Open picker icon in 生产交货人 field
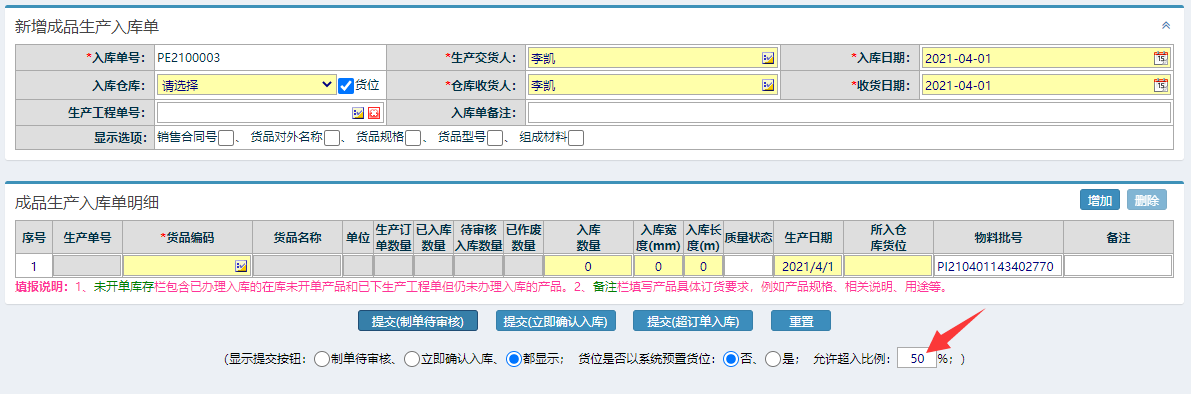Screen dimensions: 1191x394 [768, 58]
